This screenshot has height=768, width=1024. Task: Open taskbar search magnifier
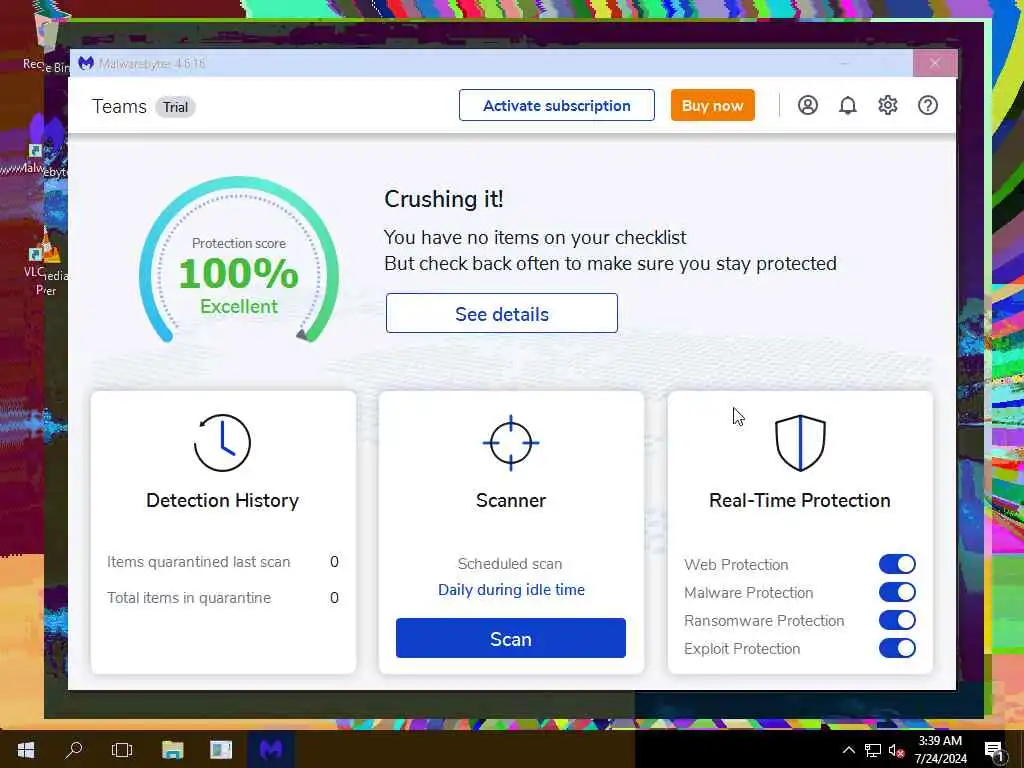pyautogui.click(x=74, y=749)
